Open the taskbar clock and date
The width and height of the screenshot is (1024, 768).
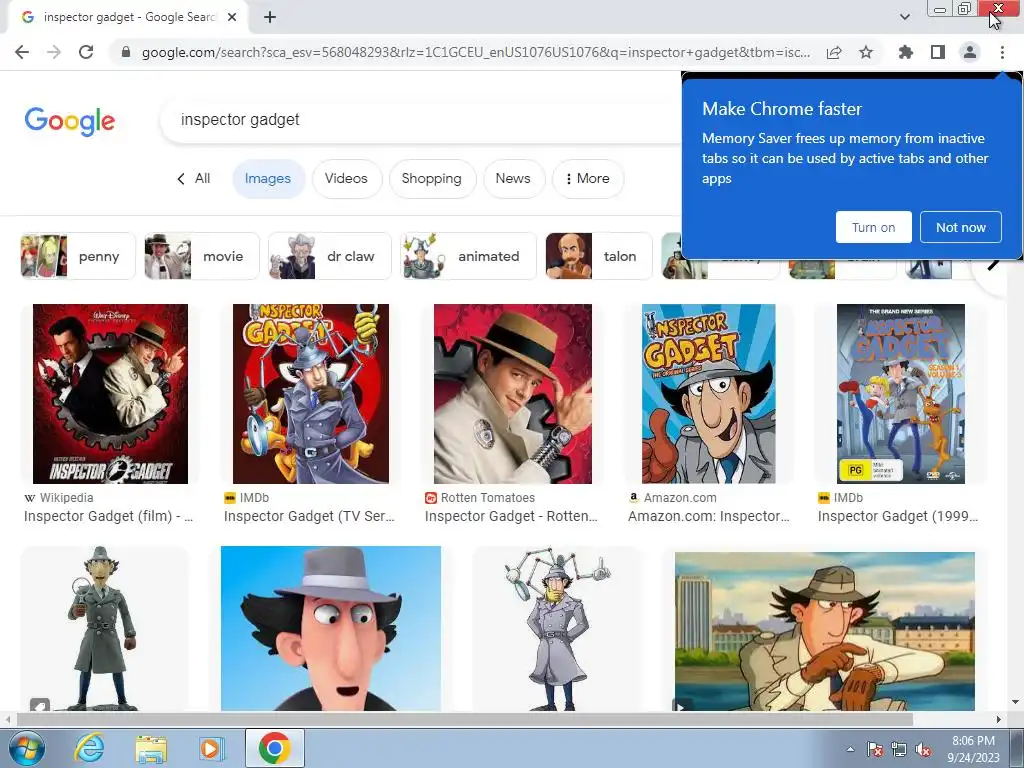click(x=973, y=749)
